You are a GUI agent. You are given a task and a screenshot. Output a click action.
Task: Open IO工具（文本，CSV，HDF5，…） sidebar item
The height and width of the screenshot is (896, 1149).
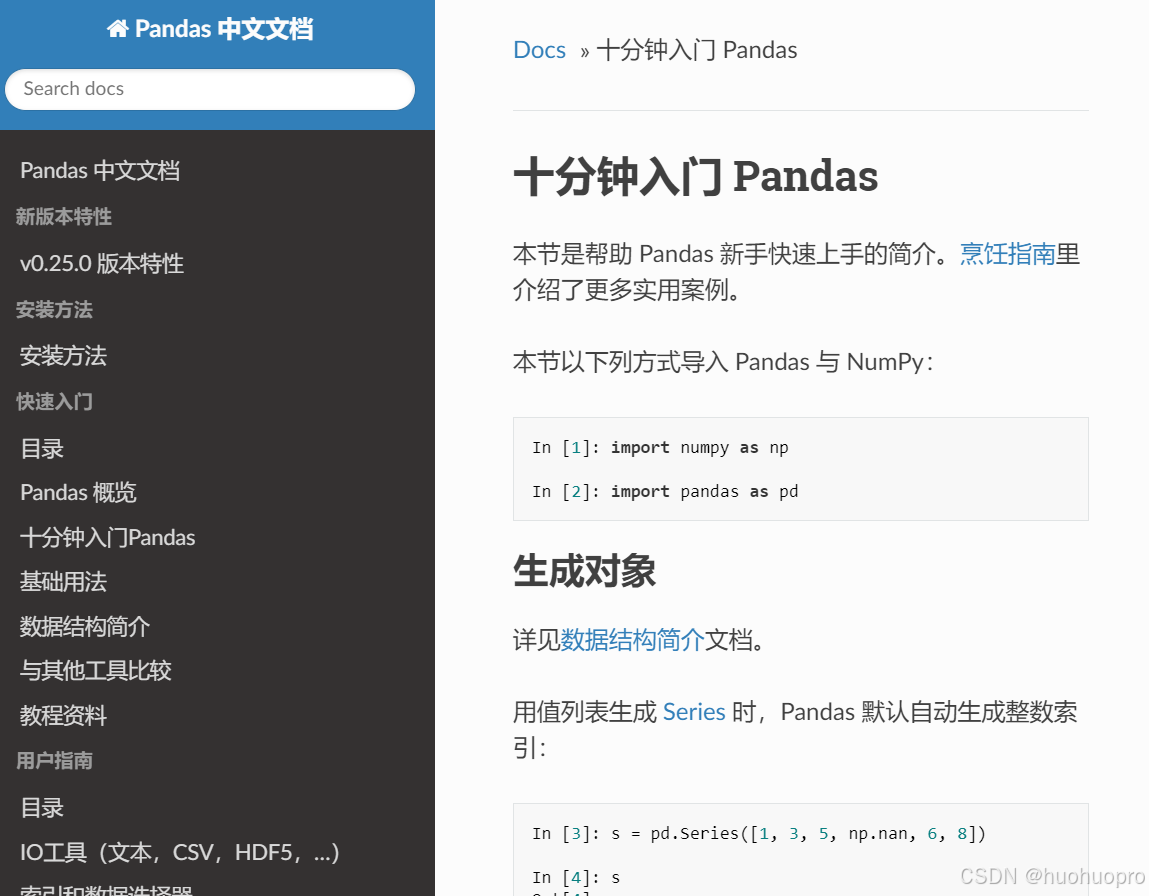pyautogui.click(x=180, y=852)
